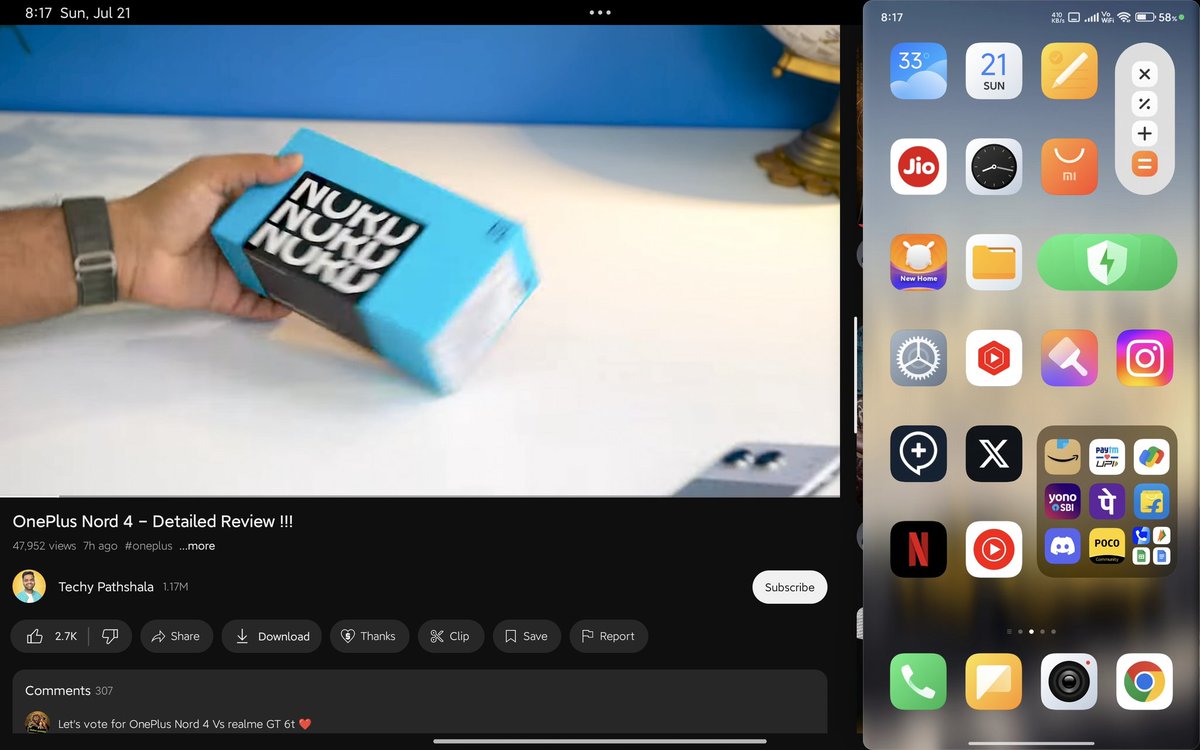Open the yellow Messages app in dock

994,682
